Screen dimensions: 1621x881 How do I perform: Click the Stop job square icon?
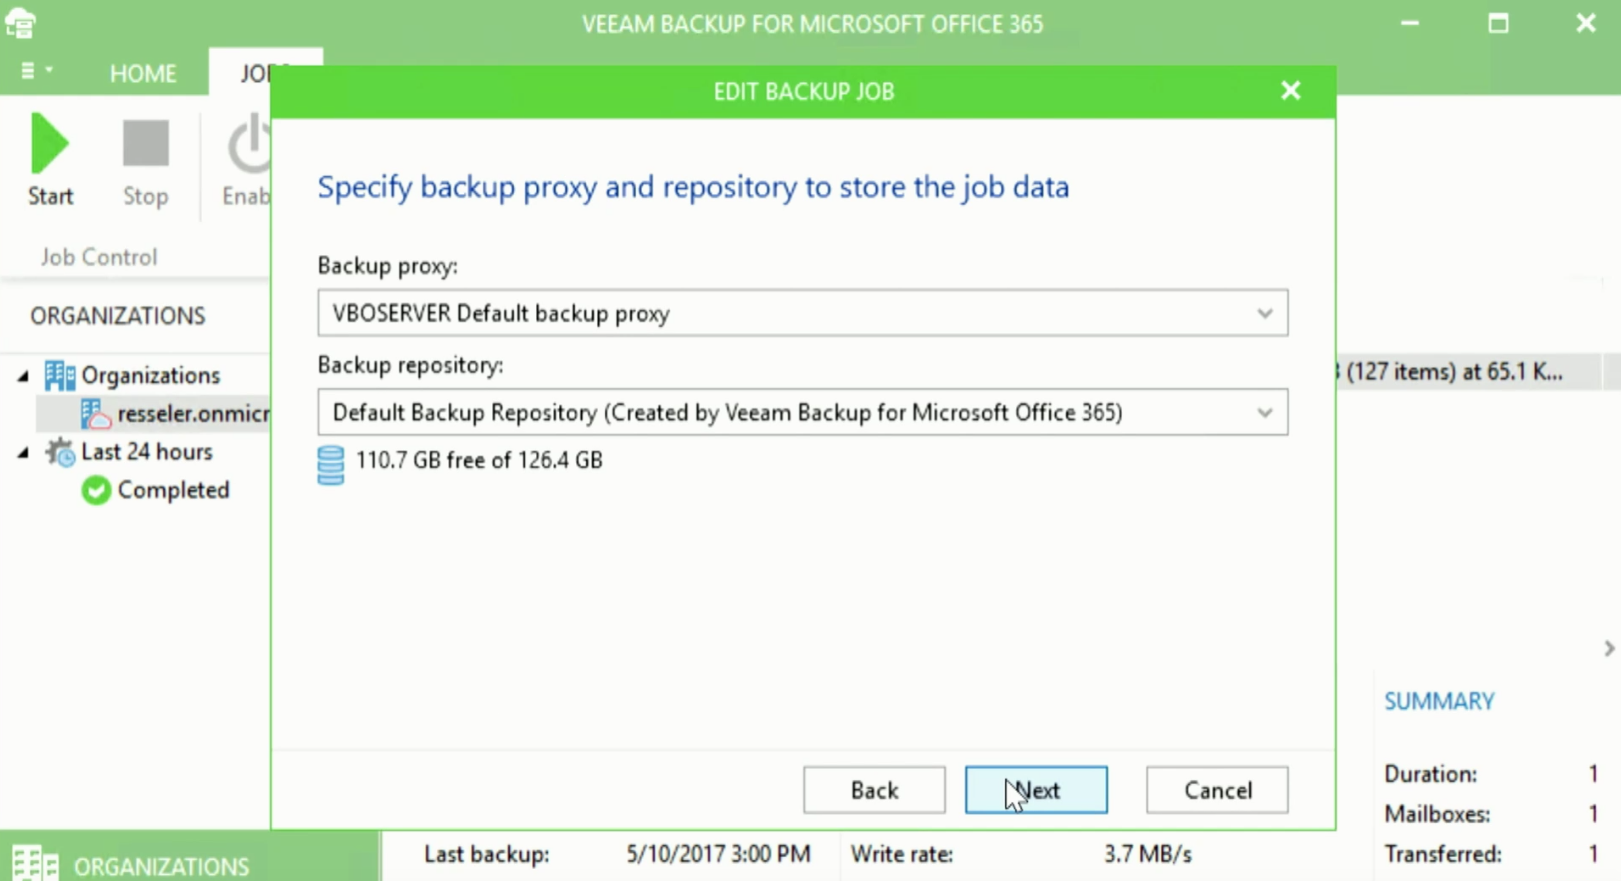pyautogui.click(x=146, y=143)
